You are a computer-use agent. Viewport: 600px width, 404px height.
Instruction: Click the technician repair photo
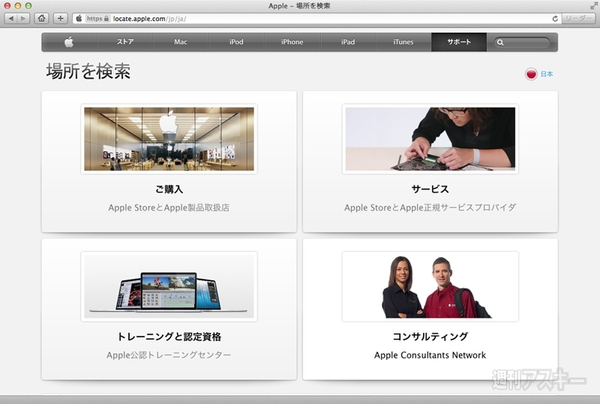pyautogui.click(x=430, y=139)
